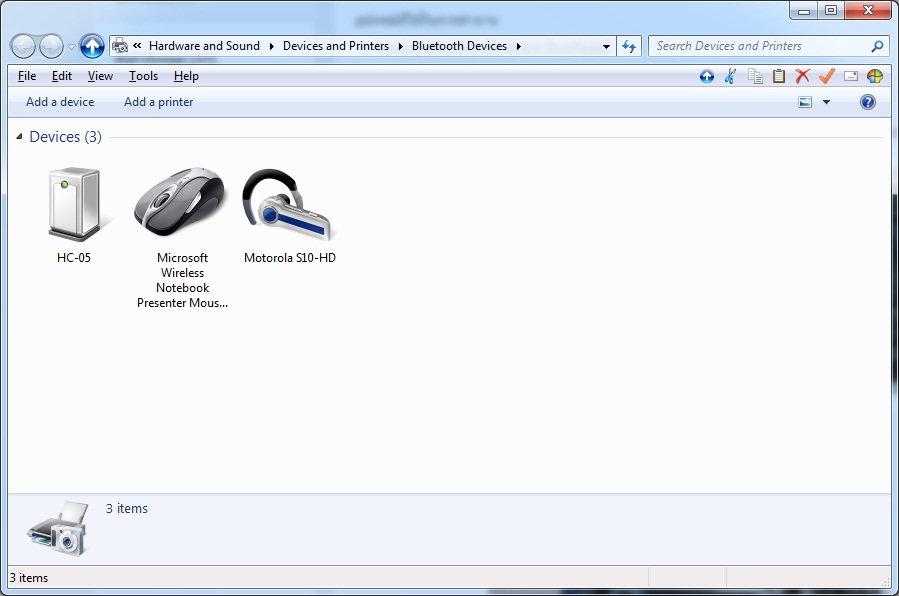Refresh the Bluetooth Devices view
Viewport: 899px width, 596px height.
[x=629, y=46]
